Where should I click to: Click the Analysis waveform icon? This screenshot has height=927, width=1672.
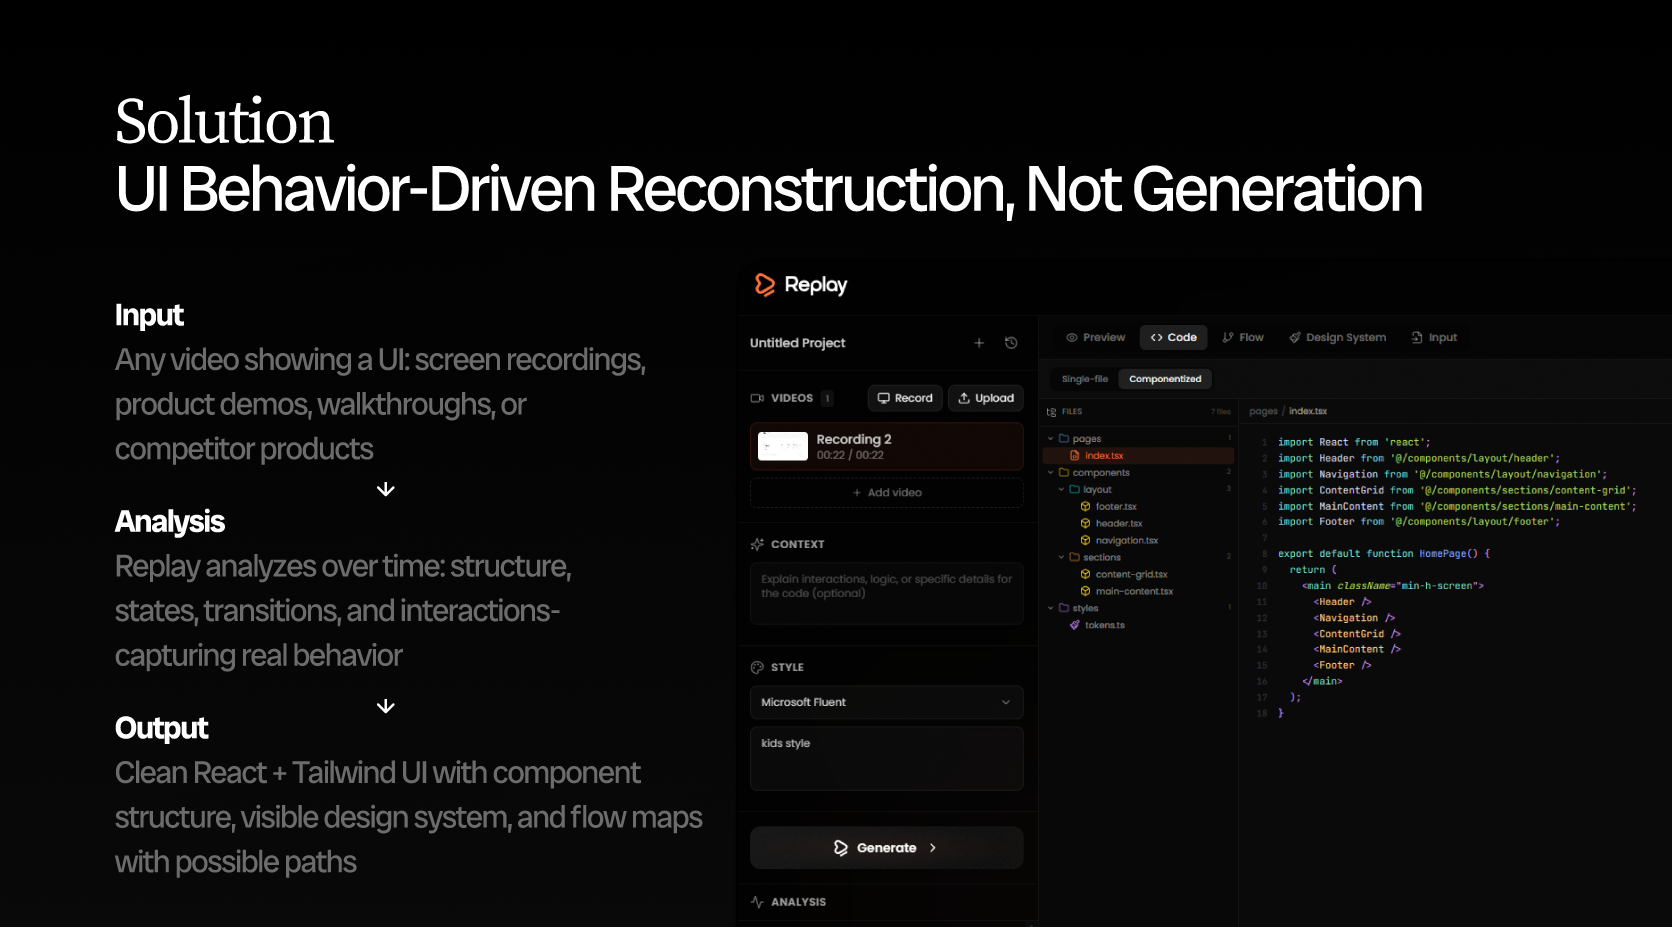click(756, 901)
